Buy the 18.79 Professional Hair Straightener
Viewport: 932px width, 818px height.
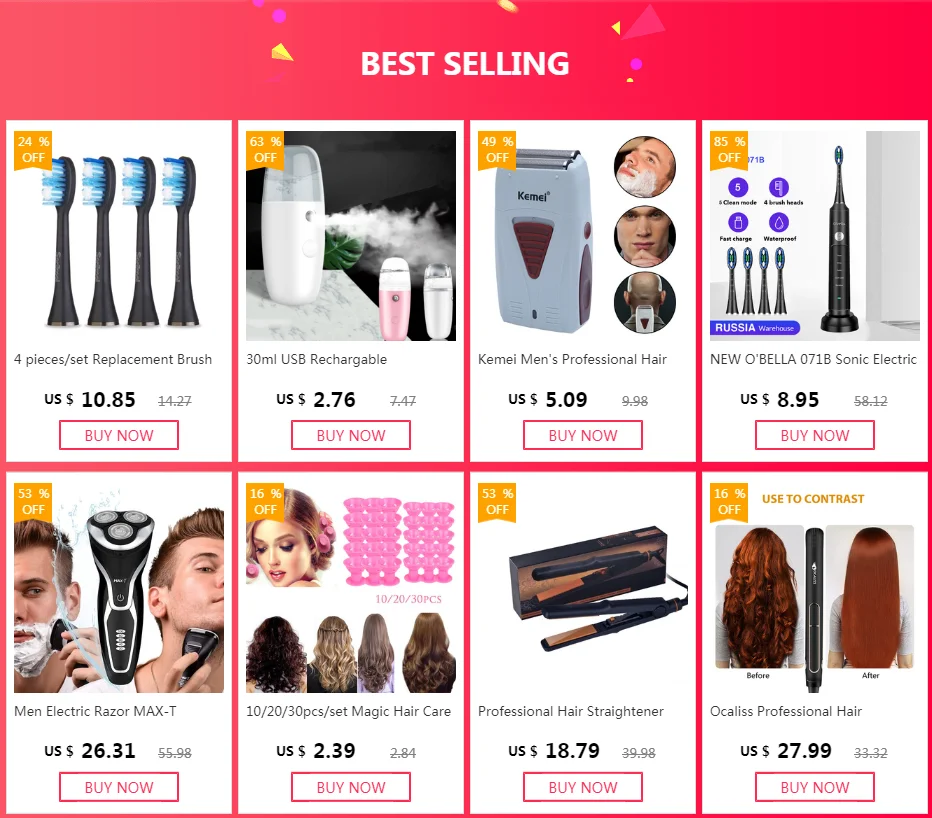[583, 787]
